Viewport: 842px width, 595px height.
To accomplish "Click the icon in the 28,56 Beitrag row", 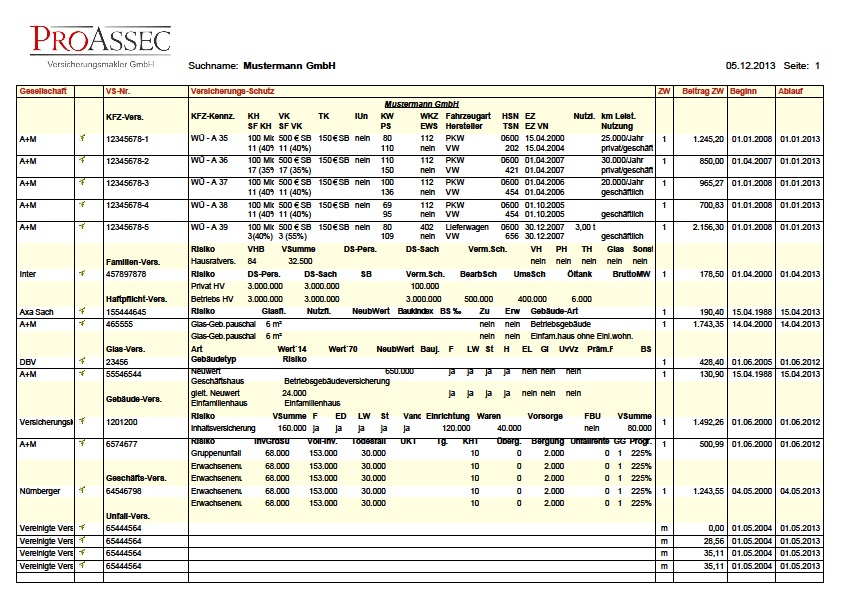I will pyautogui.click(x=82, y=540).
